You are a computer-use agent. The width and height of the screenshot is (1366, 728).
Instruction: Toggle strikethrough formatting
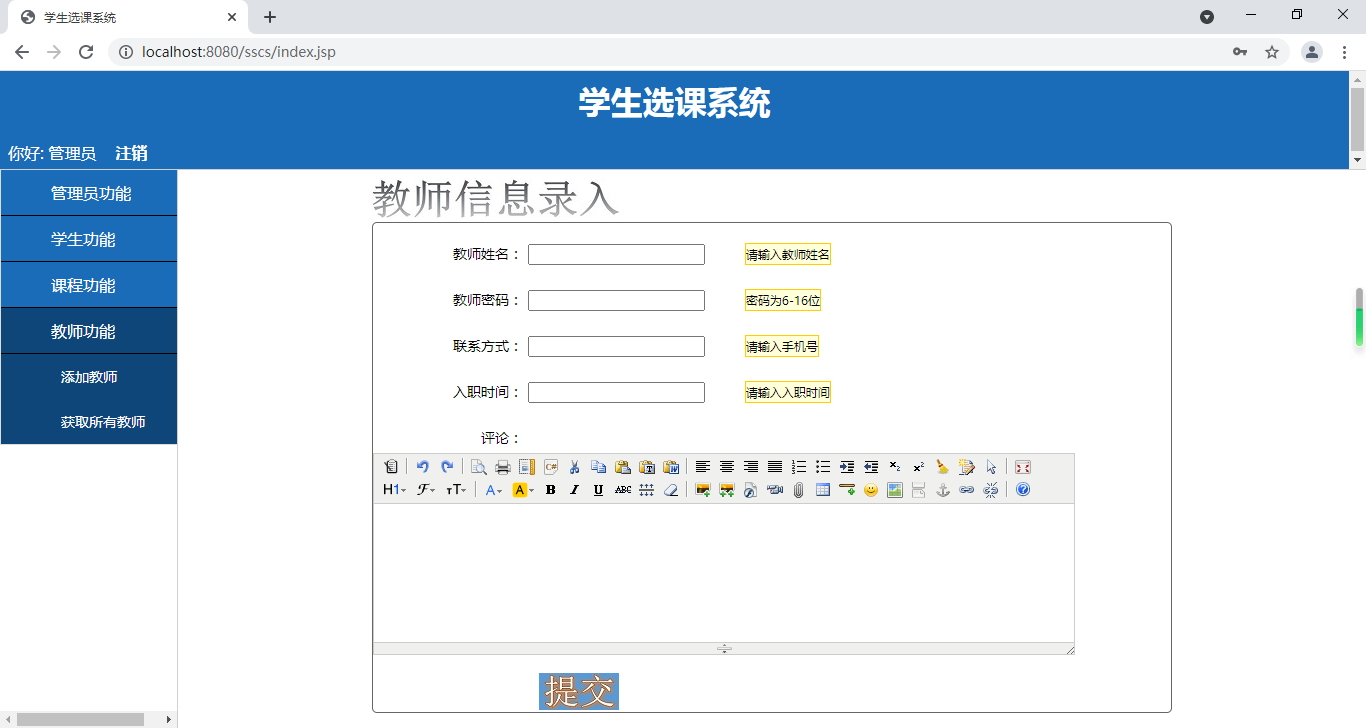click(x=623, y=490)
